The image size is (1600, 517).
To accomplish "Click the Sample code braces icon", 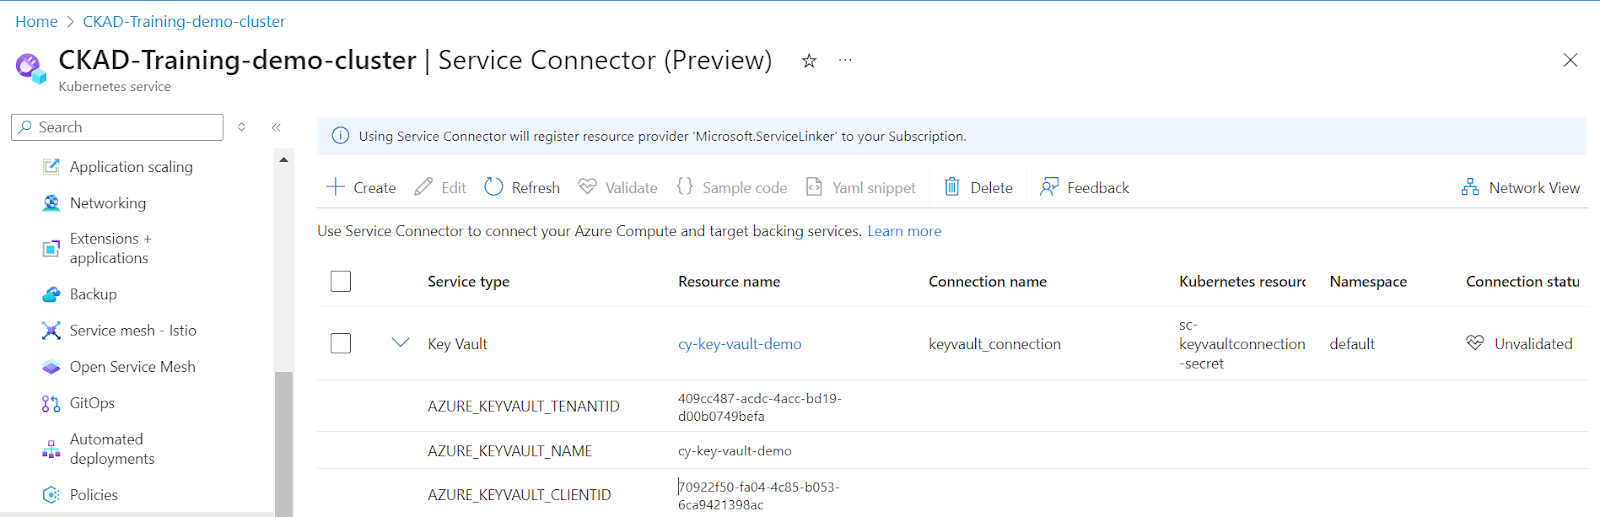I will click(x=685, y=186).
